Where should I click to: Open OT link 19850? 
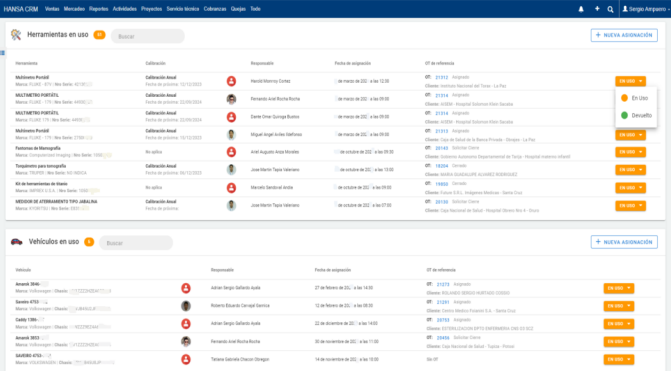click(x=441, y=184)
